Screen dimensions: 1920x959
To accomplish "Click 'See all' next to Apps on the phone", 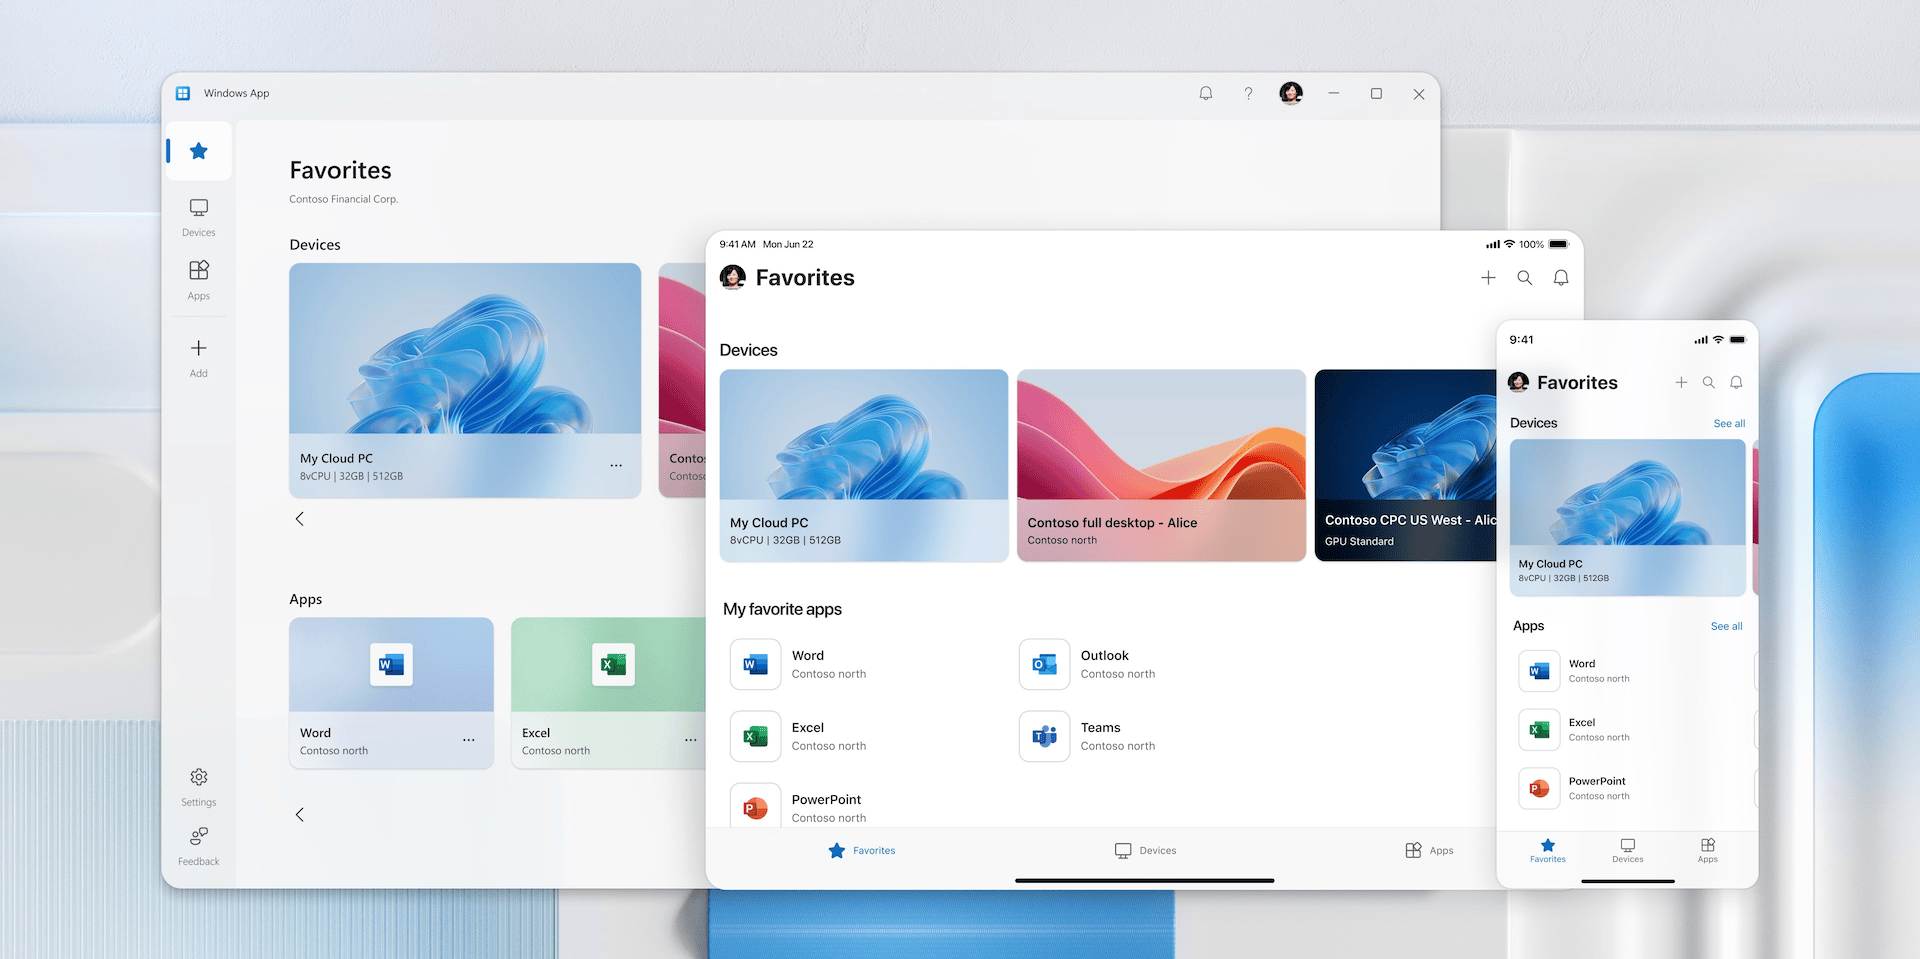I will (x=1727, y=626).
